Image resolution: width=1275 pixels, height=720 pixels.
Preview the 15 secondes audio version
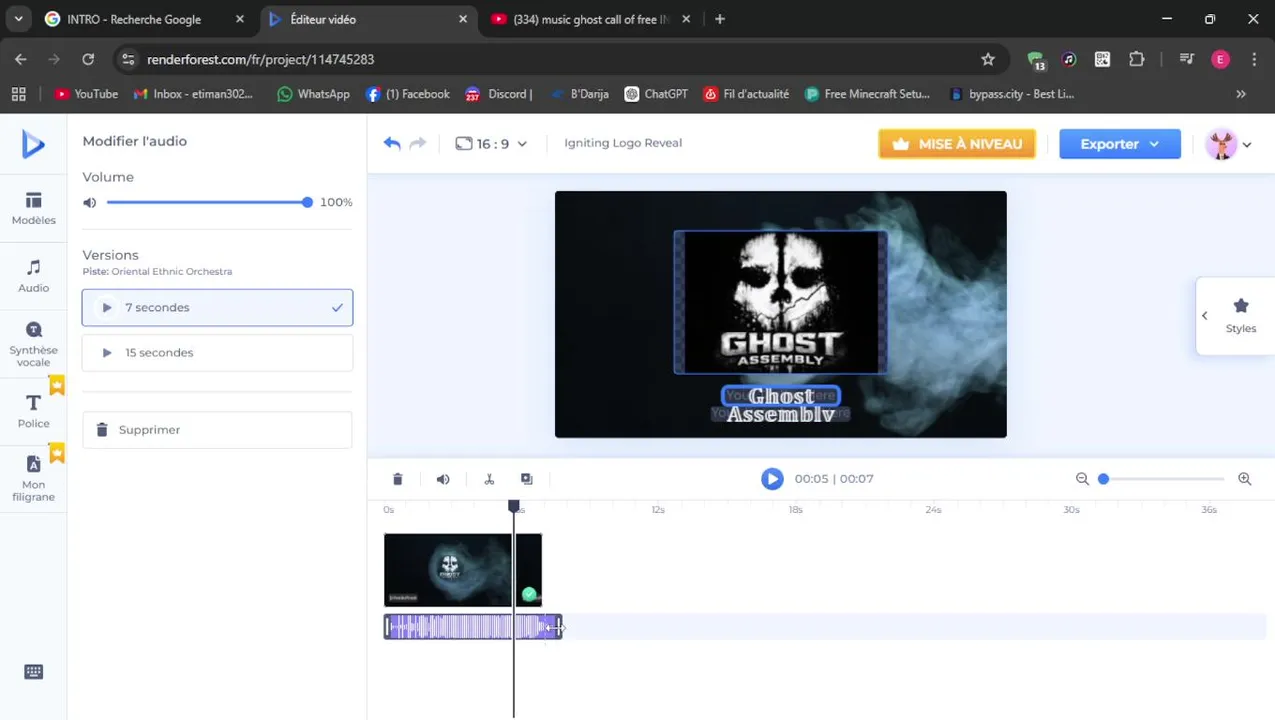(x=107, y=352)
